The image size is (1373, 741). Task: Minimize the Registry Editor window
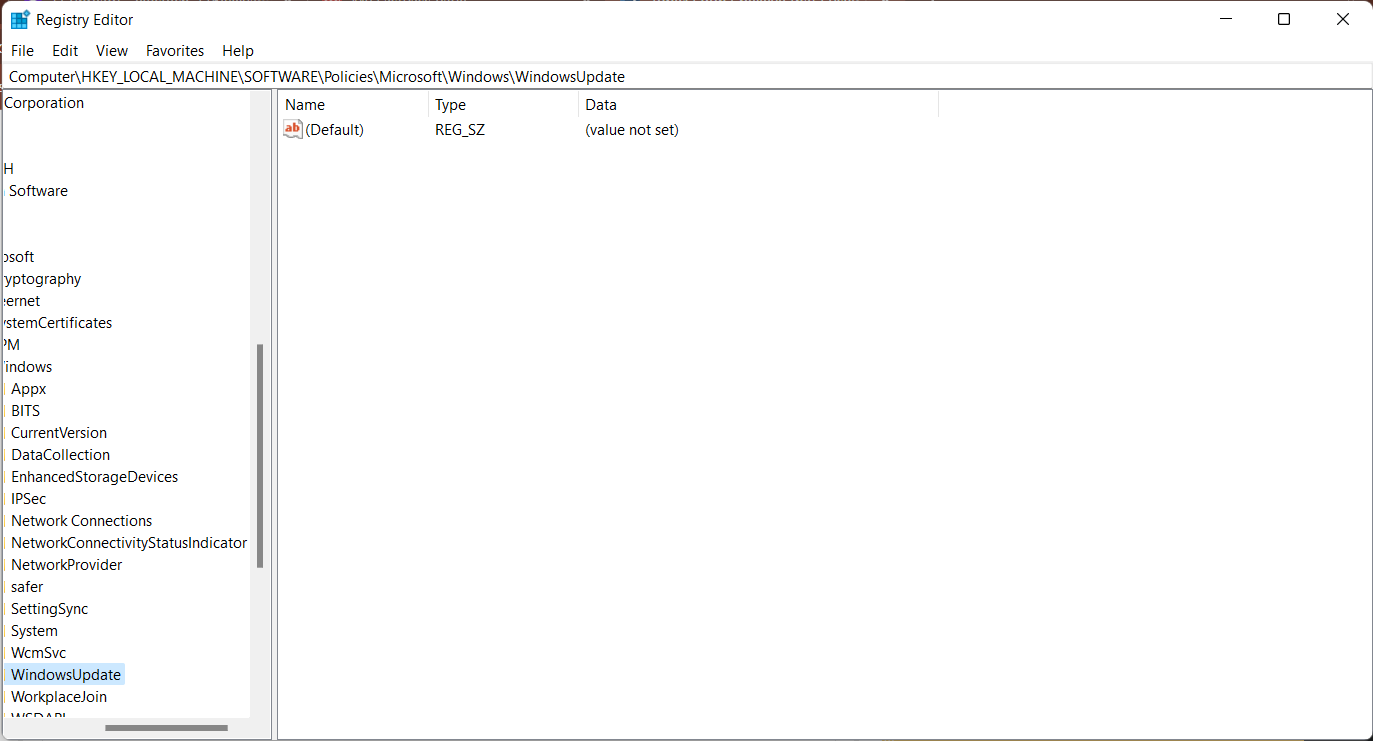click(x=1225, y=19)
